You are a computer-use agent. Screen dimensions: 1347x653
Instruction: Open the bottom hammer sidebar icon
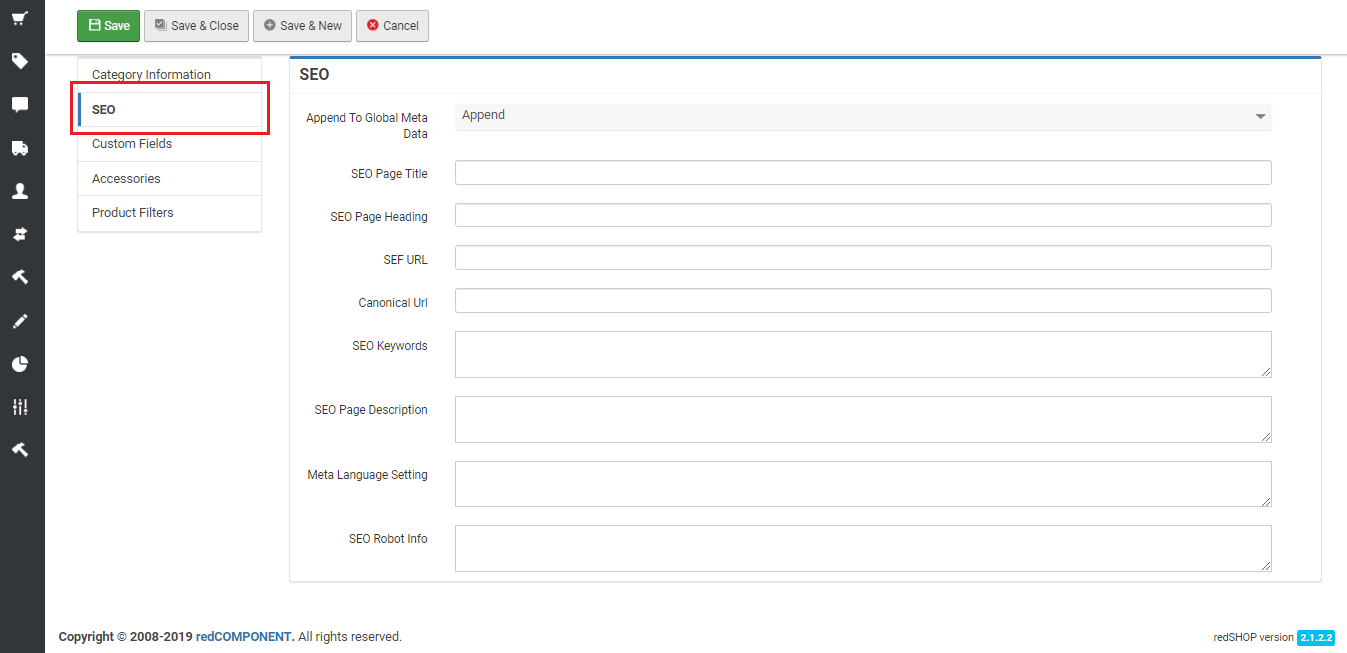pos(20,450)
